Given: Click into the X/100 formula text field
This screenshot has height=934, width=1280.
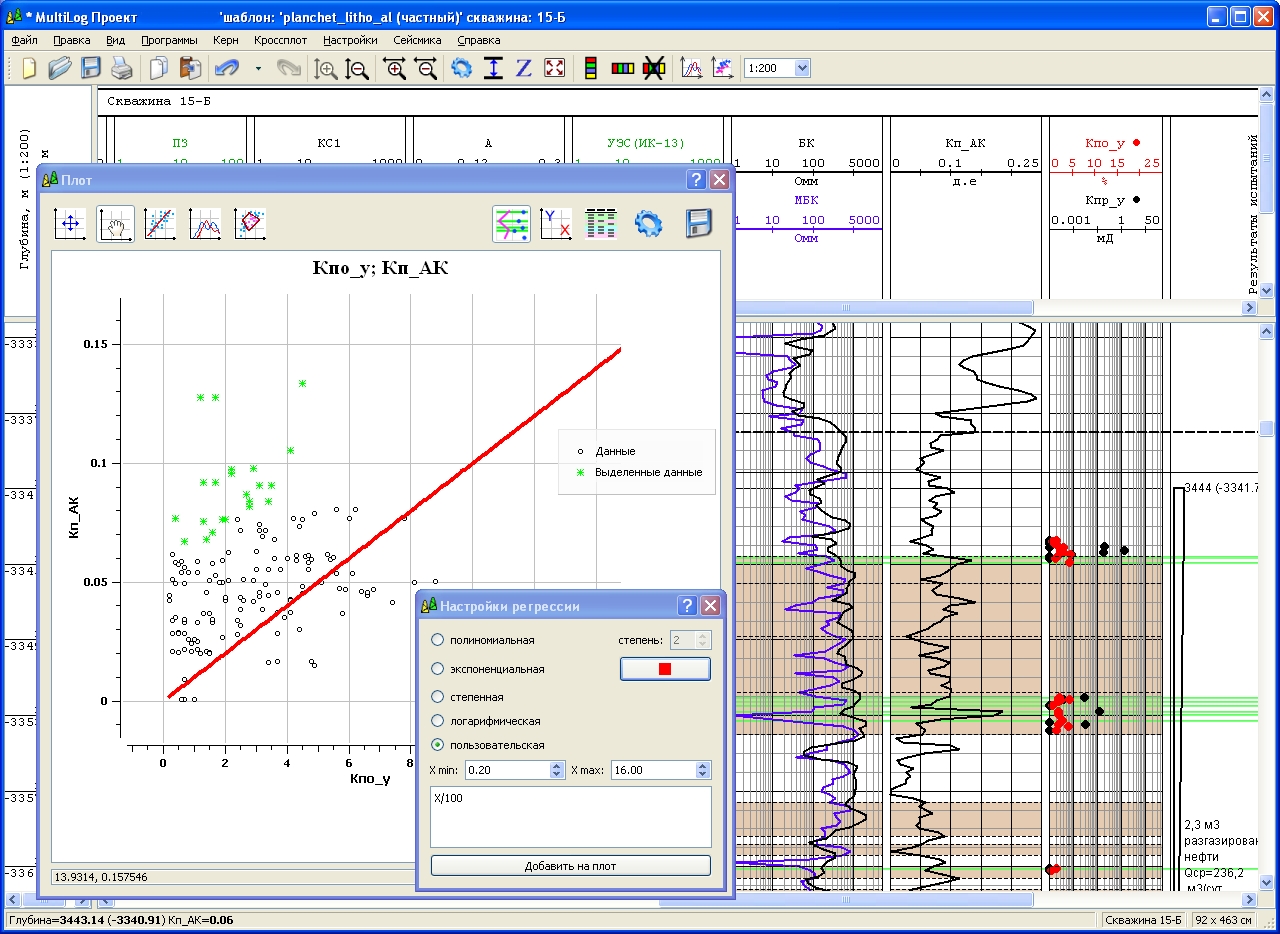Looking at the screenshot, I should pos(570,816).
